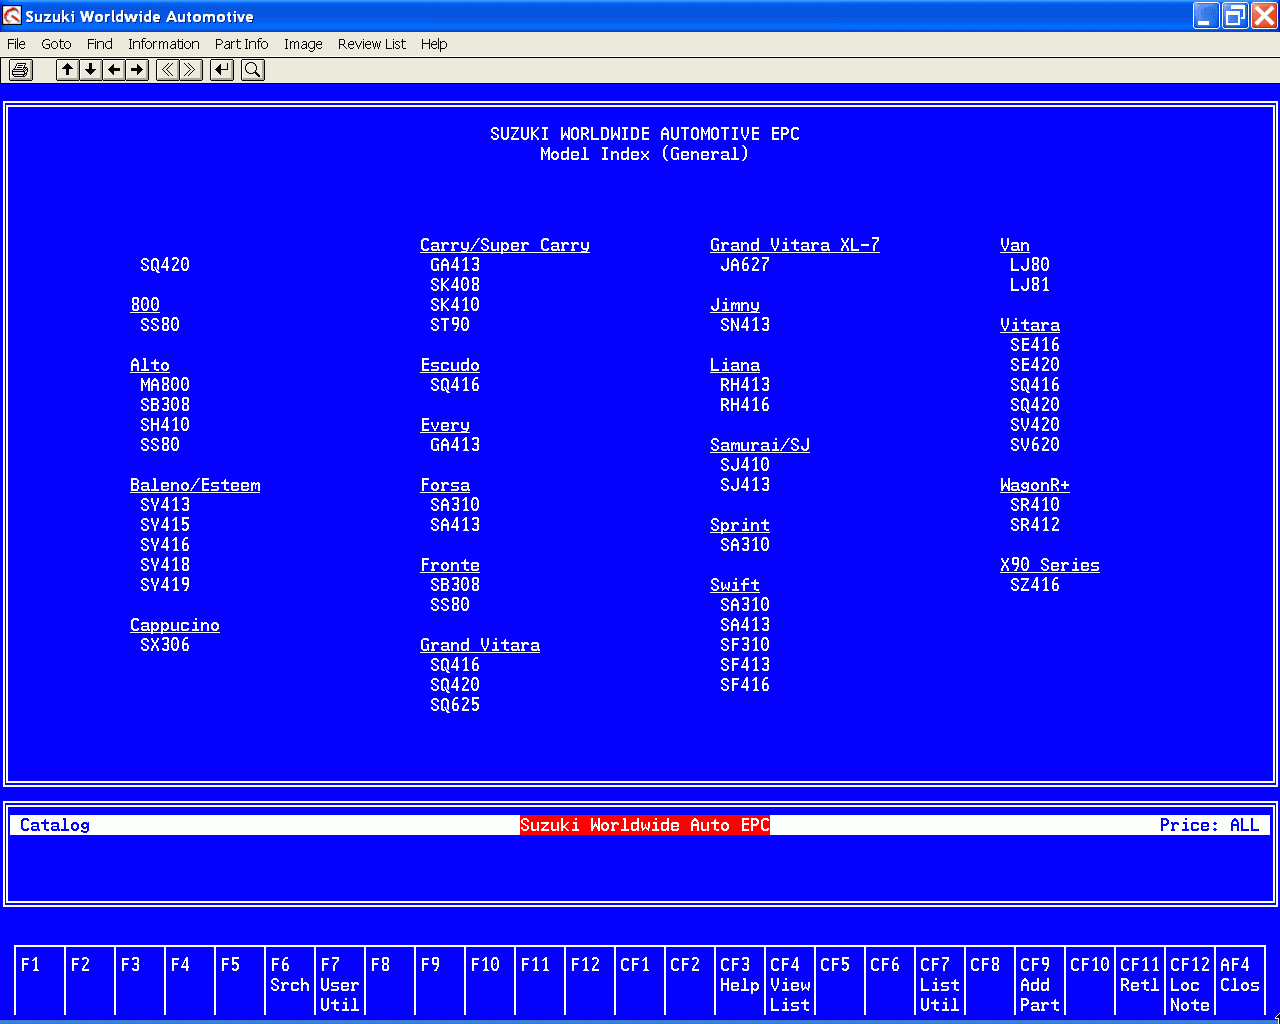Select model code SZ416 under X90 Series
The image size is (1280, 1024).
pyautogui.click(x=1035, y=585)
